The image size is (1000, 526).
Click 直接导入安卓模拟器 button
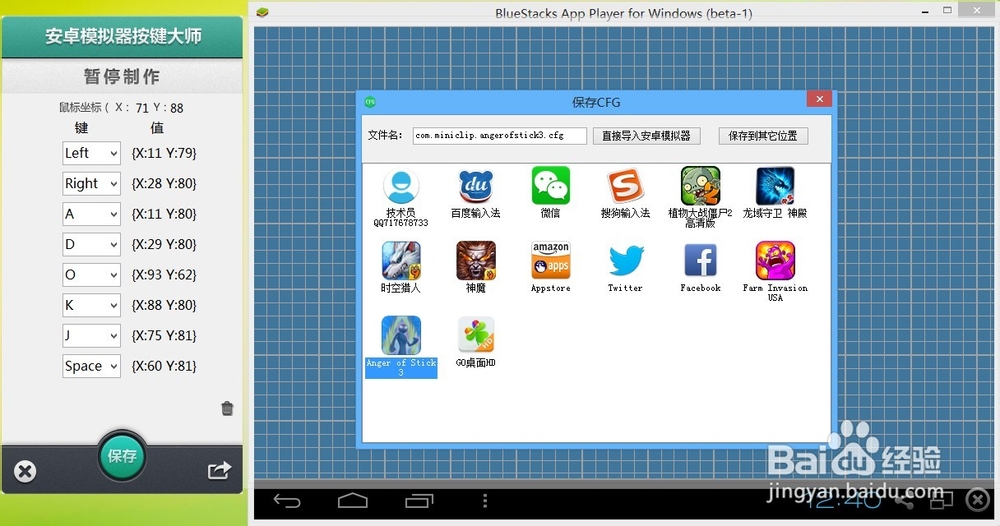point(646,136)
